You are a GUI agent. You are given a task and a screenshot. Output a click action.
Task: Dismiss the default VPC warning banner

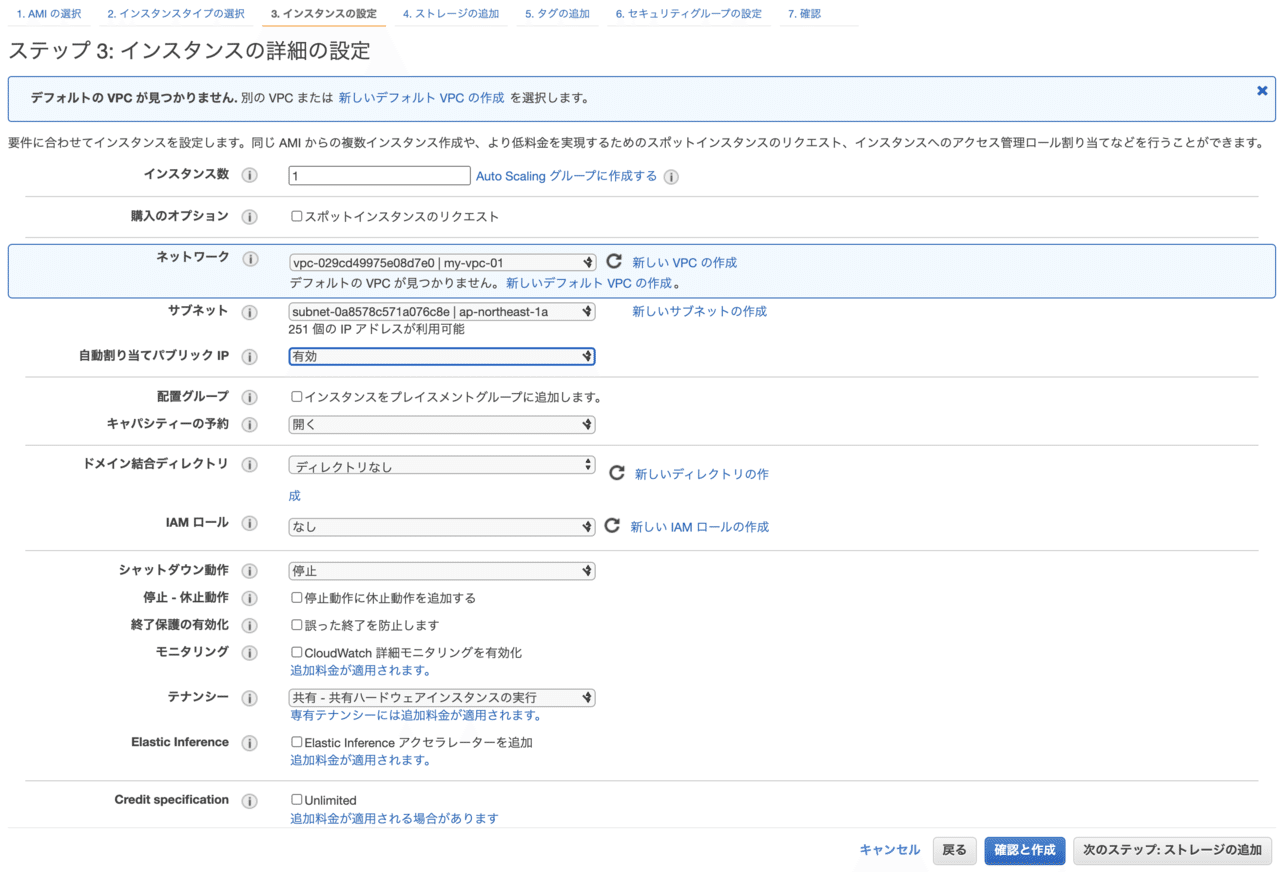(x=1262, y=91)
